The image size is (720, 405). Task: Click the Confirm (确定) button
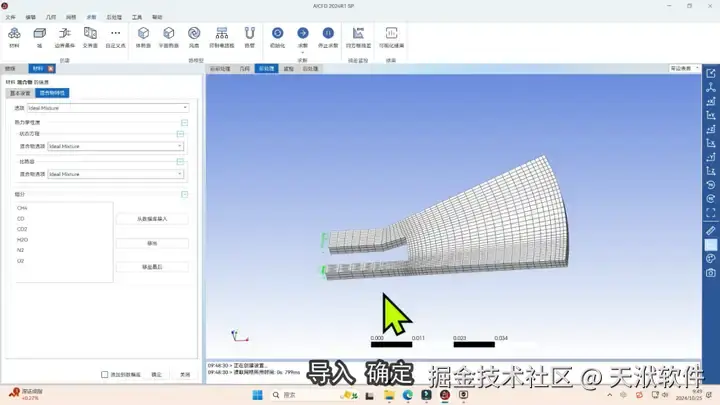tap(157, 374)
